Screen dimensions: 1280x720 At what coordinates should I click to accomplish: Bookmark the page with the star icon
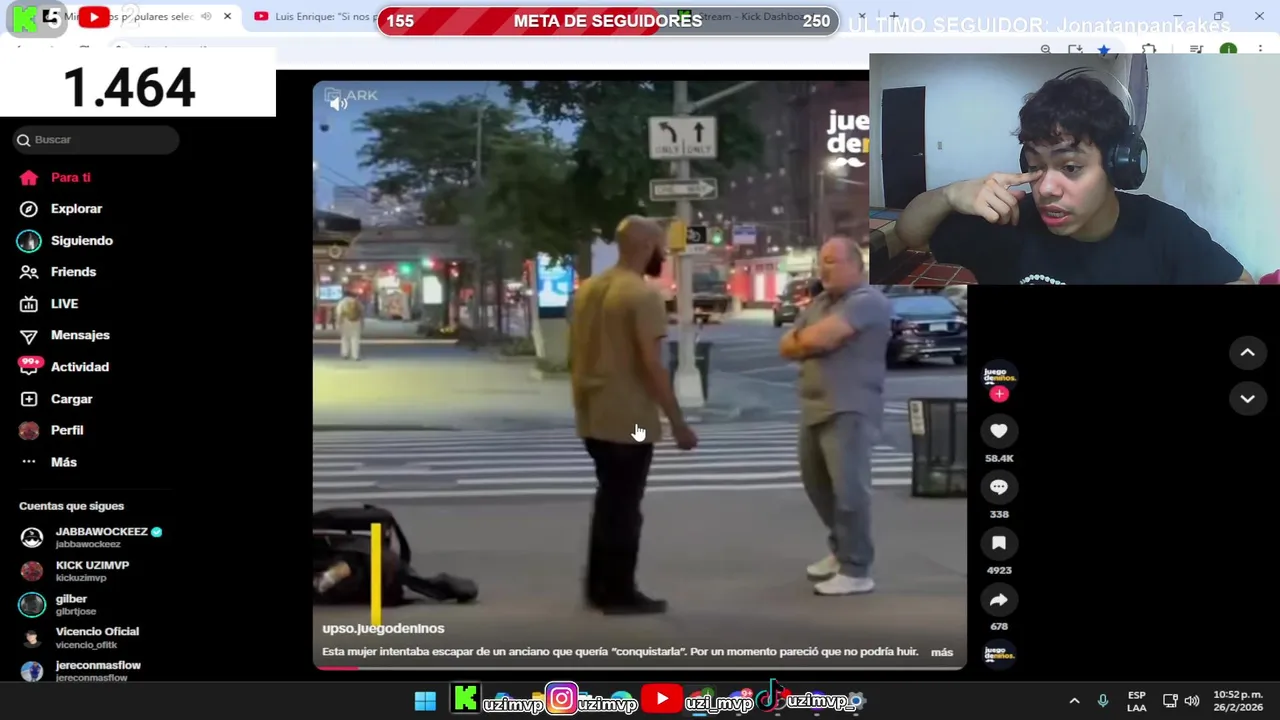coord(1104,50)
